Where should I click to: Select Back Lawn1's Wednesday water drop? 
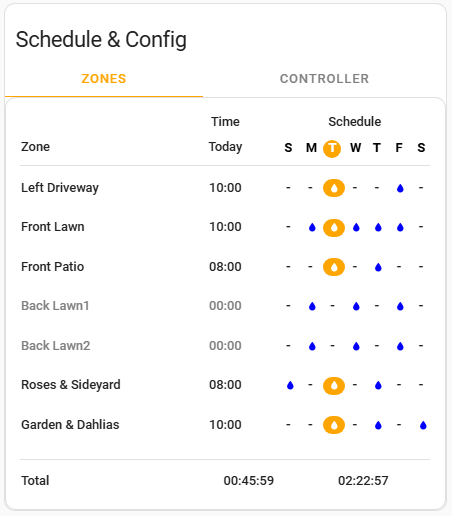356,306
